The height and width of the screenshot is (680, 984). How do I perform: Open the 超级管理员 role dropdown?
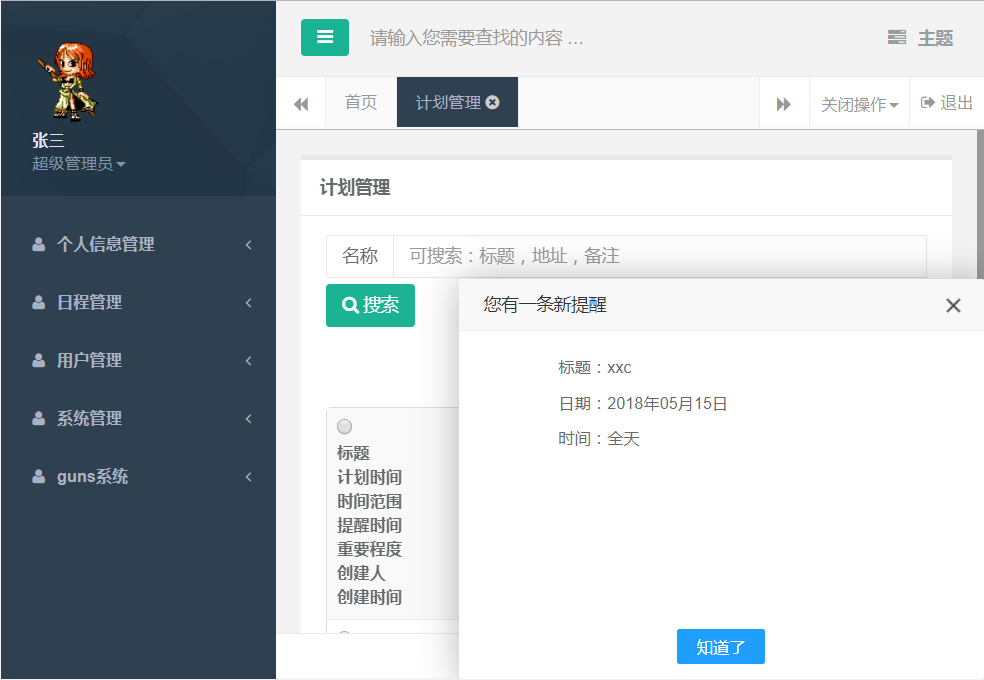[x=78, y=164]
